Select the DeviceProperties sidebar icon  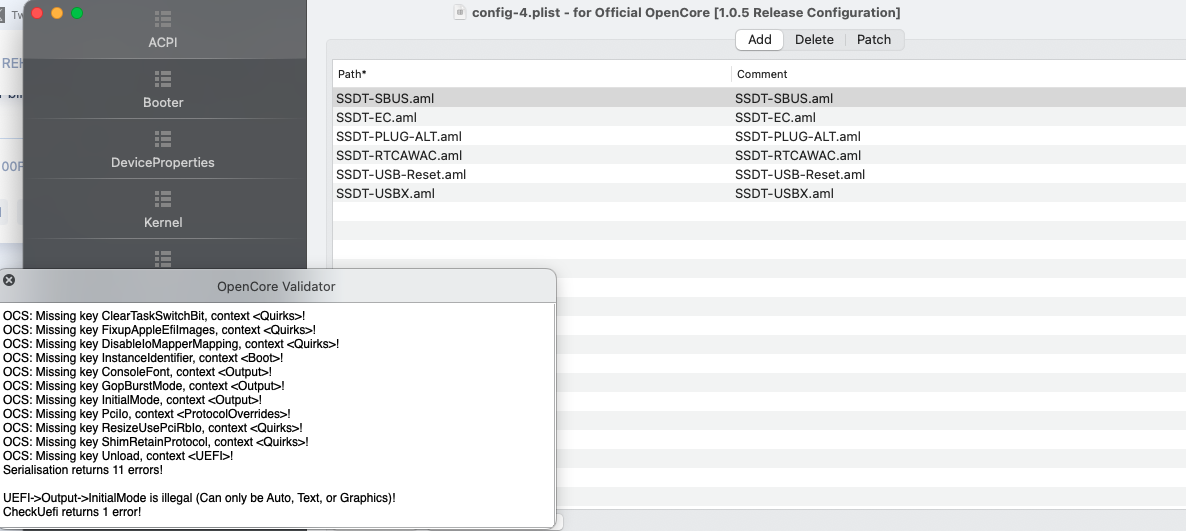(x=163, y=138)
